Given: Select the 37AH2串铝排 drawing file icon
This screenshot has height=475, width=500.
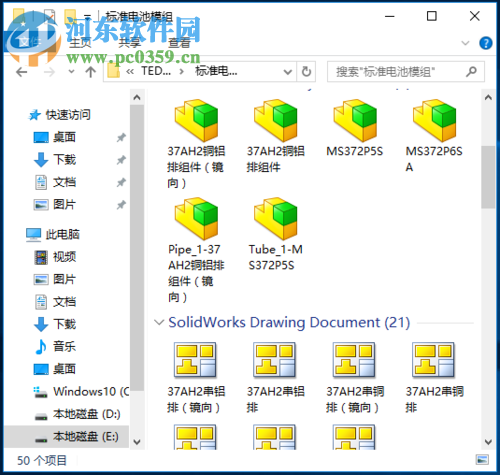Looking at the screenshot, I should click(275, 360).
